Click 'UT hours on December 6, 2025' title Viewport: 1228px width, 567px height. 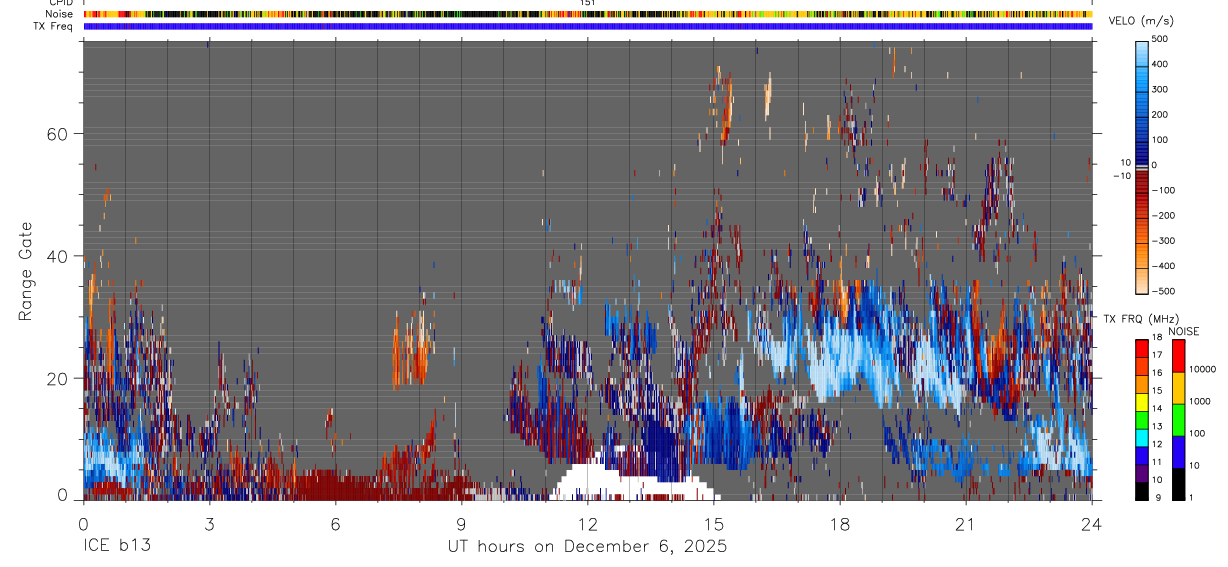[x=587, y=547]
